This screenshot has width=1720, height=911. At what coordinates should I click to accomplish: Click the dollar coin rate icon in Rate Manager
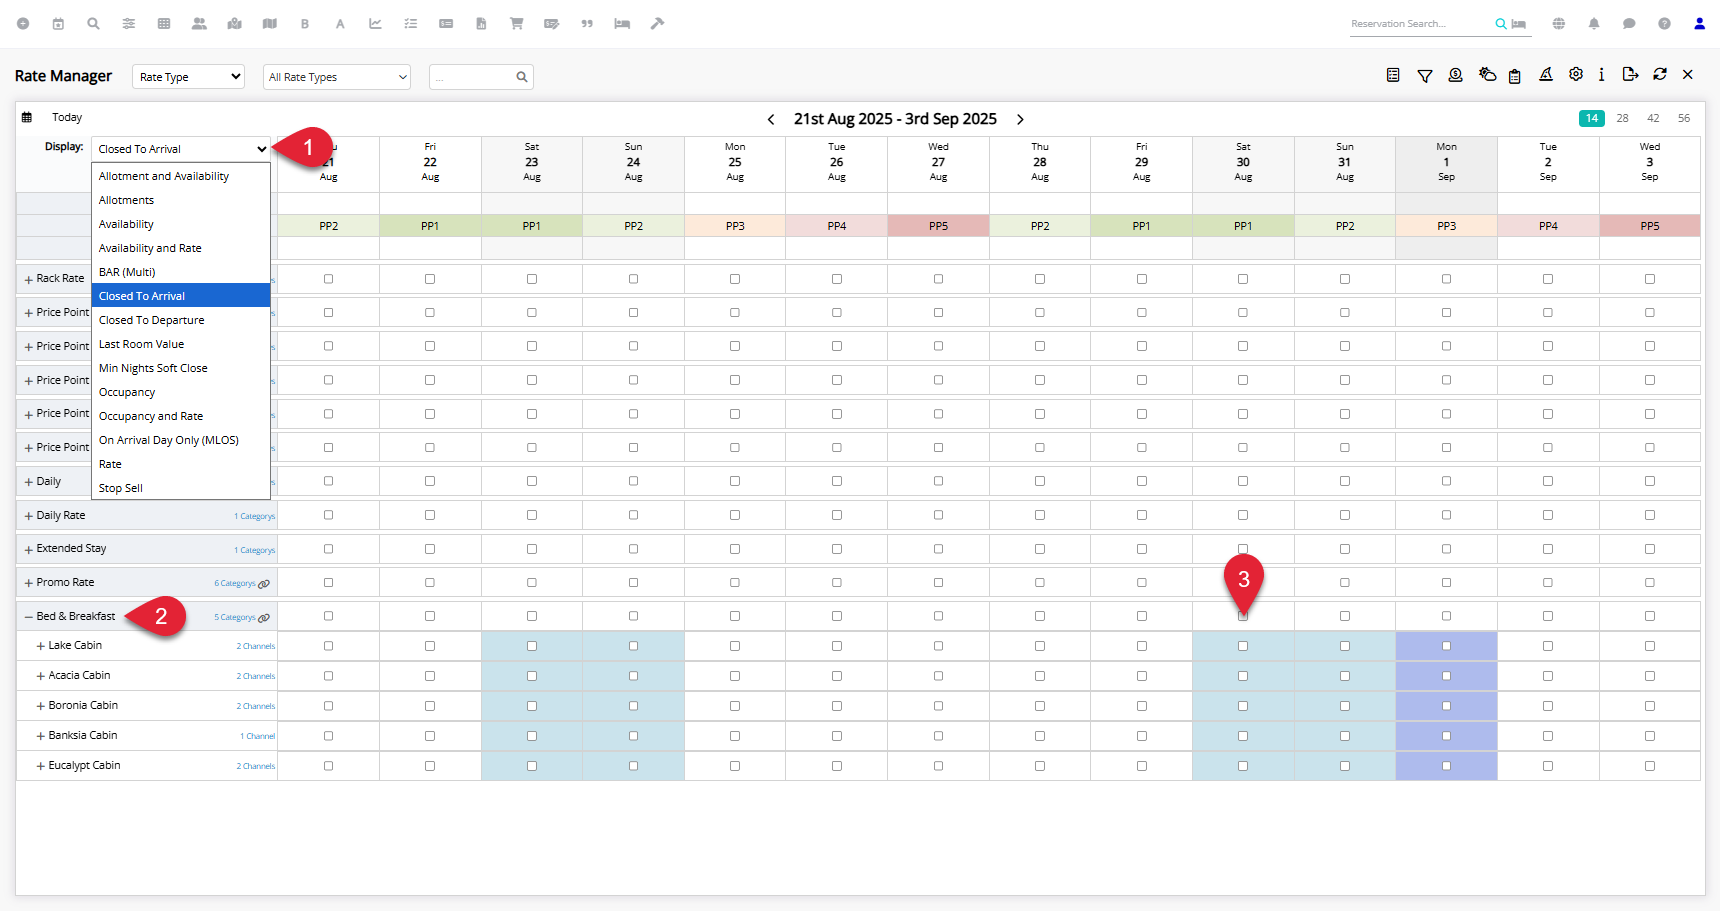coord(1456,75)
